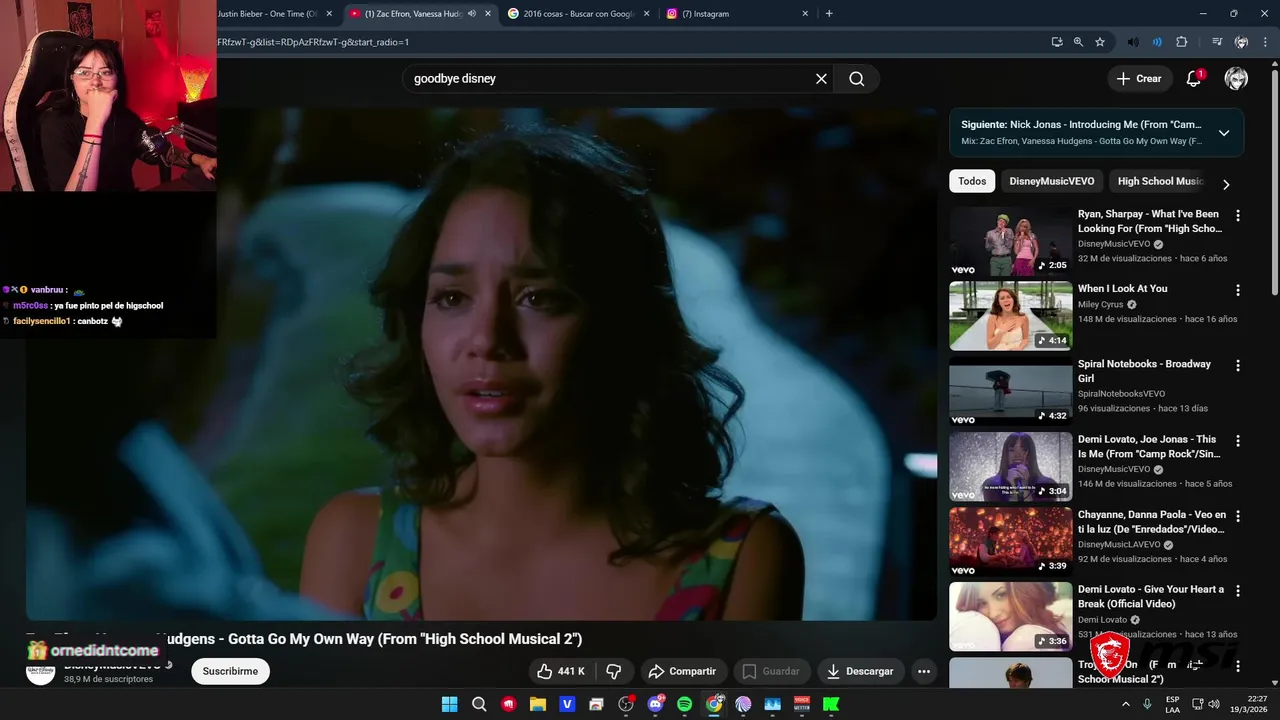Screen dimensions: 1280x720
Task: Open the Chrome extensions puzzle icon
Action: (1182, 42)
